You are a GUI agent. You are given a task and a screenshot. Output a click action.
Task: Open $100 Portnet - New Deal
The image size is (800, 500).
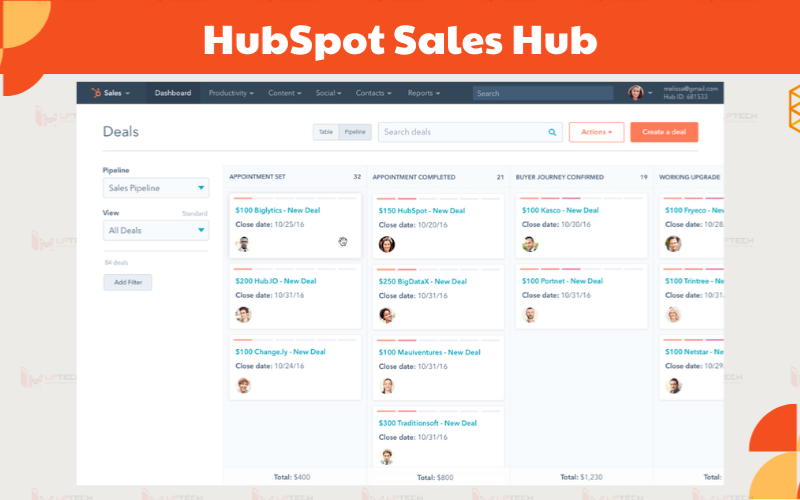pyautogui.click(x=562, y=281)
